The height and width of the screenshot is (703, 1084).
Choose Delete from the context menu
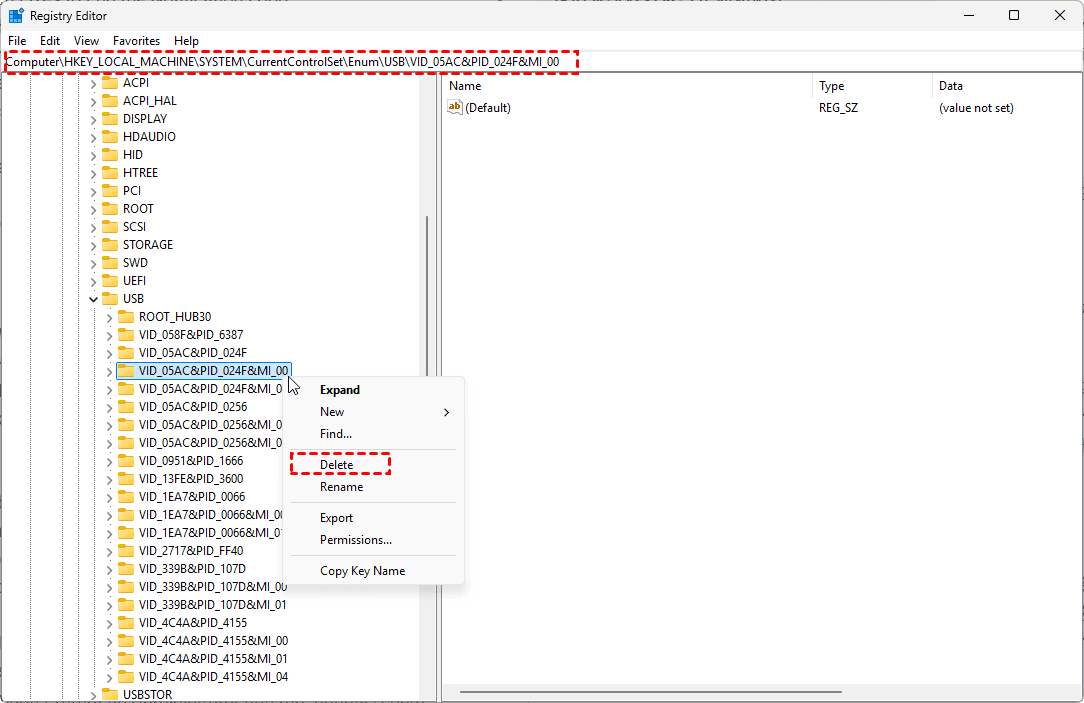pos(337,465)
